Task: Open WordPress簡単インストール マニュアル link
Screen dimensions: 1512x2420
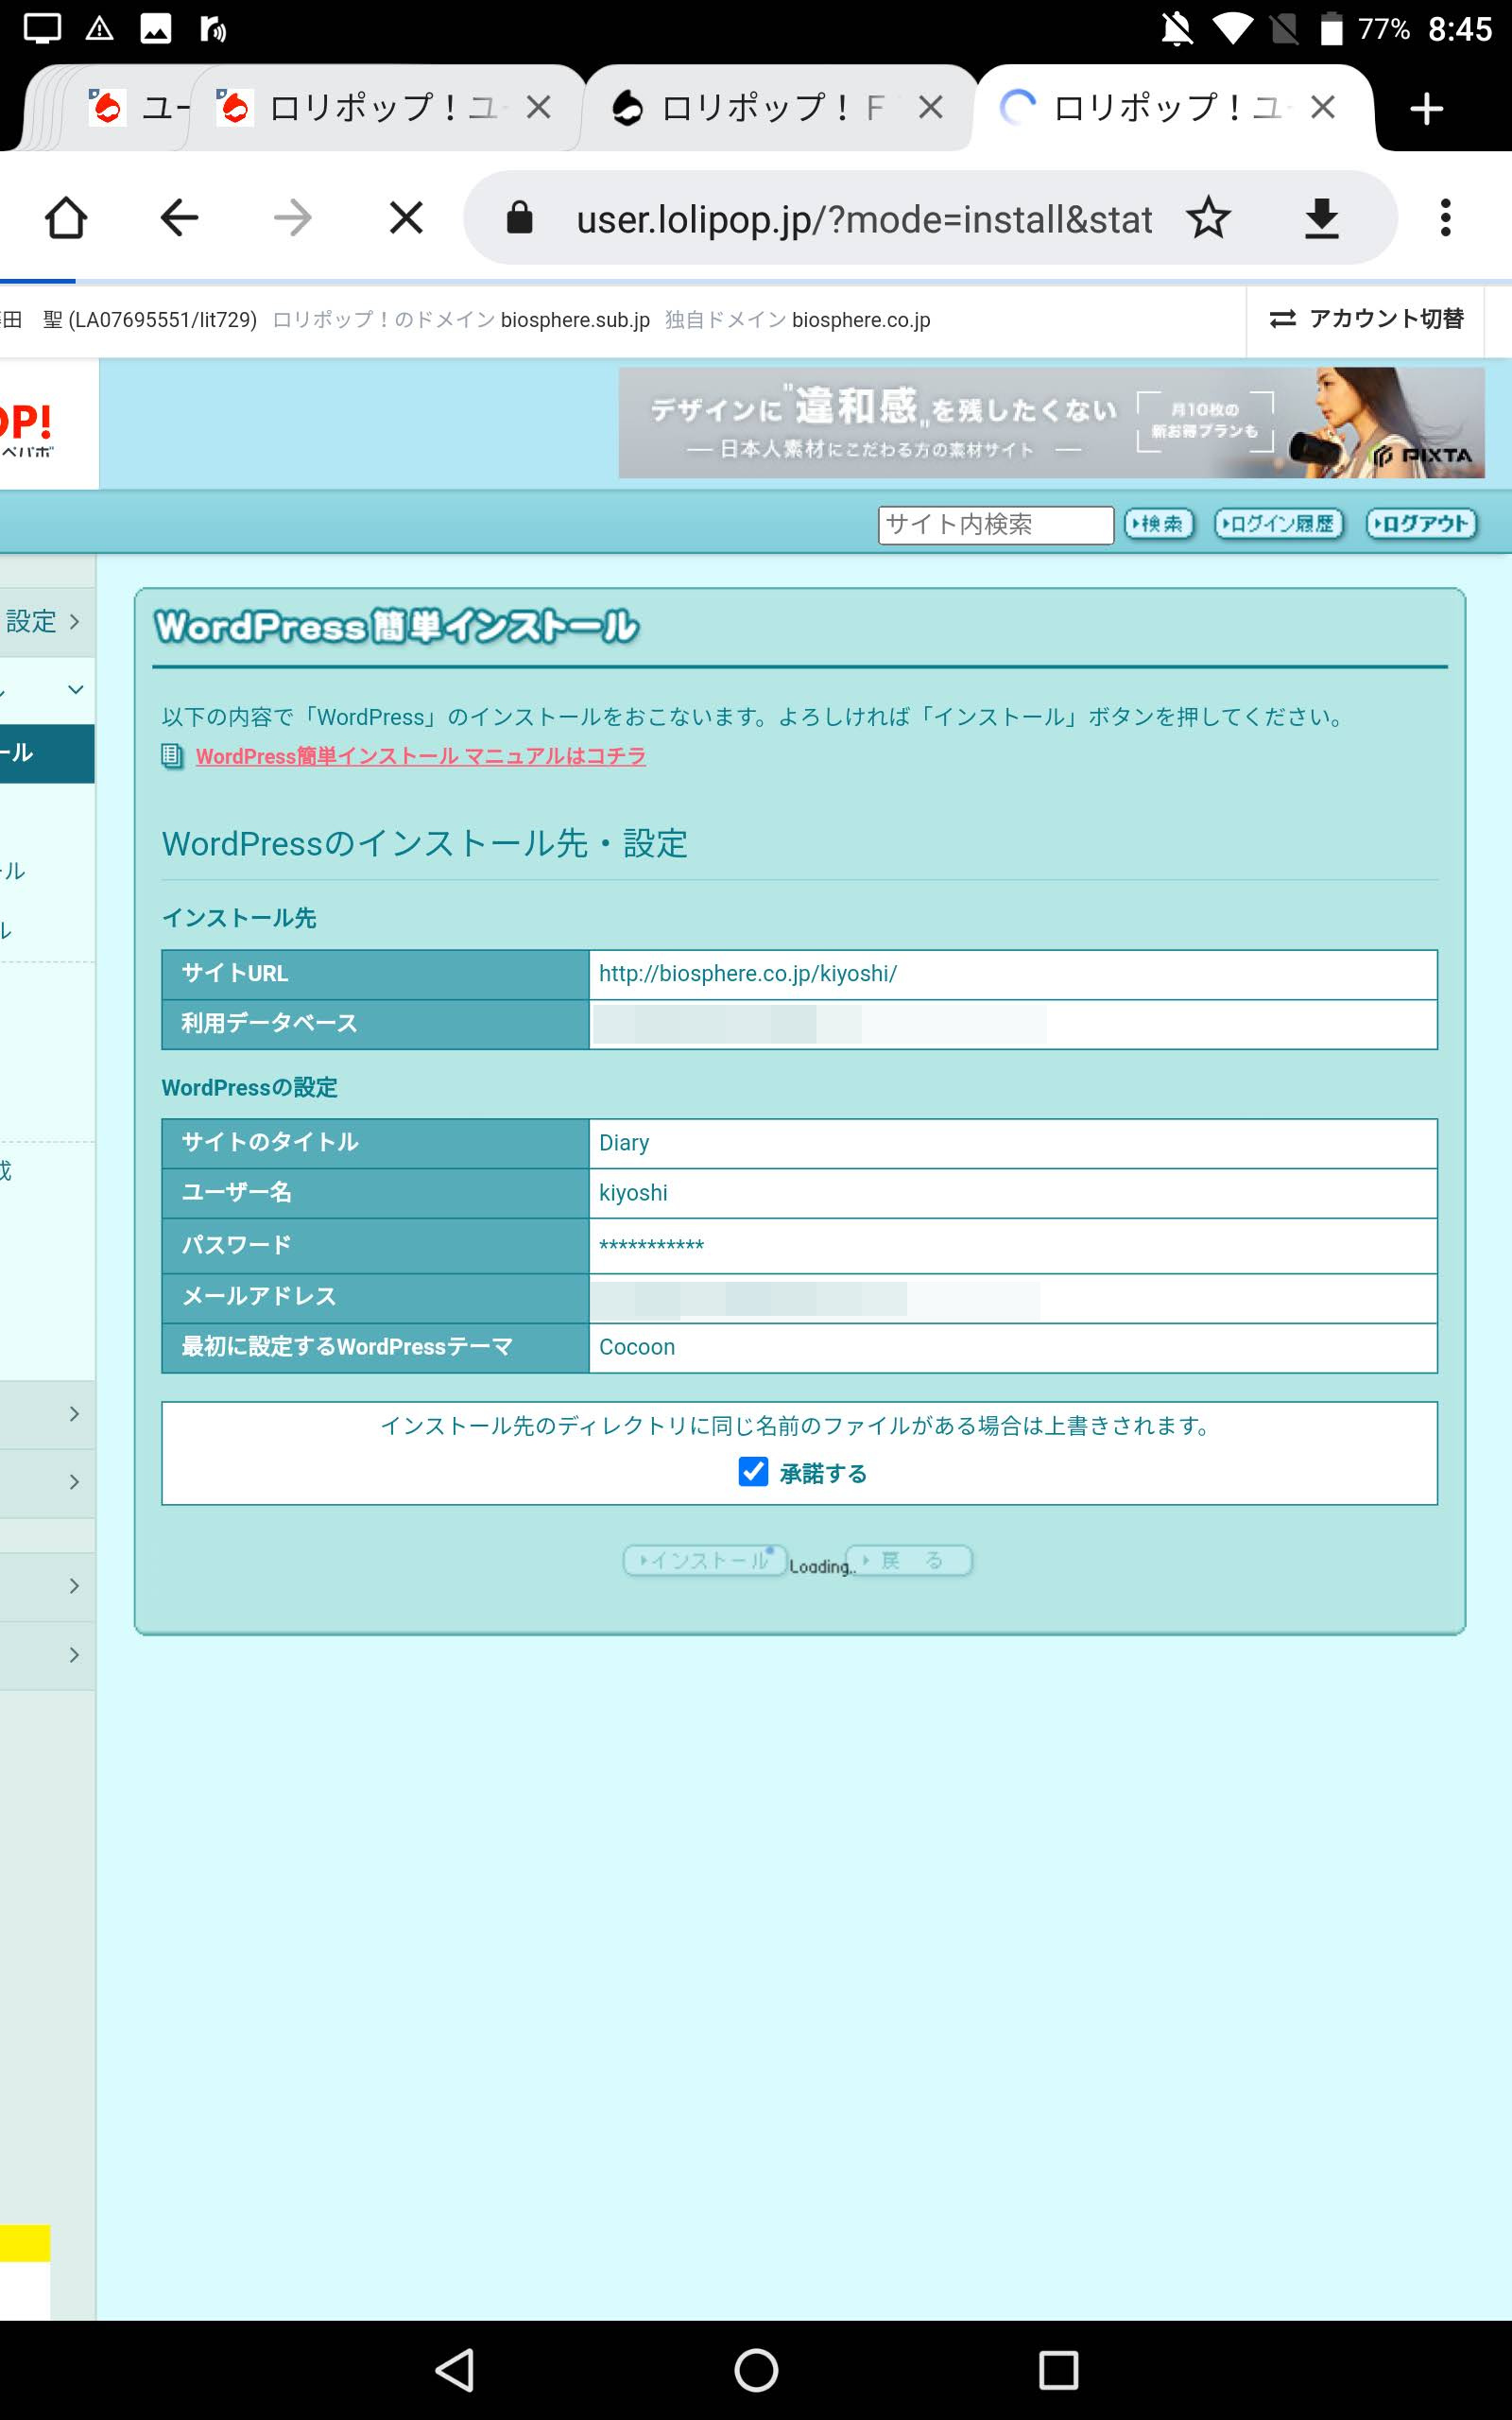Action: (x=420, y=756)
